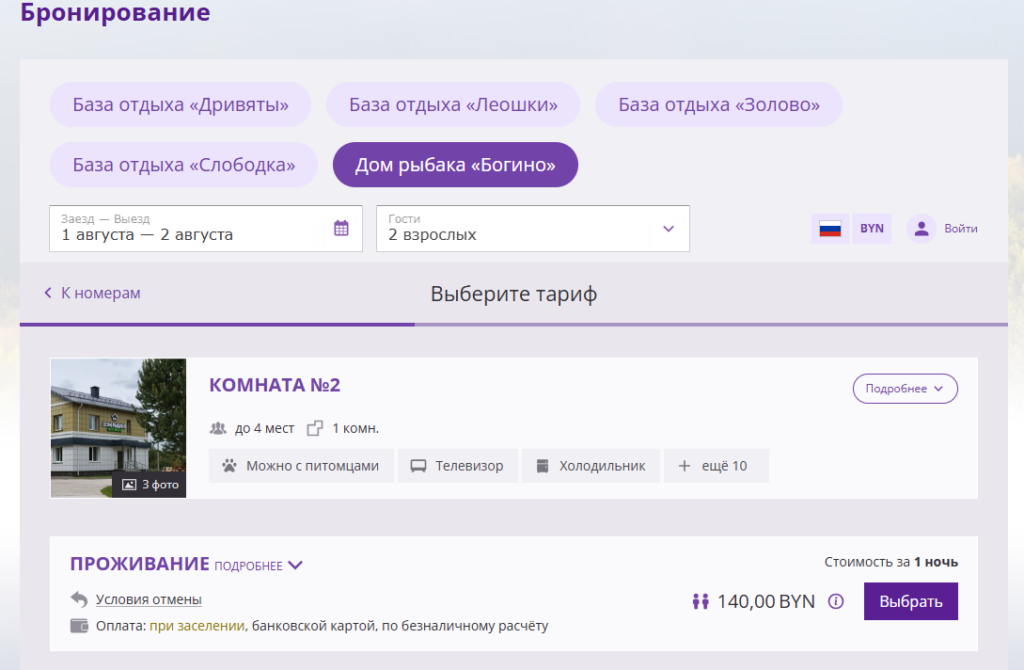This screenshot has width=1024, height=670.
Task: Open the calendar date picker icon
Action: click(x=341, y=228)
